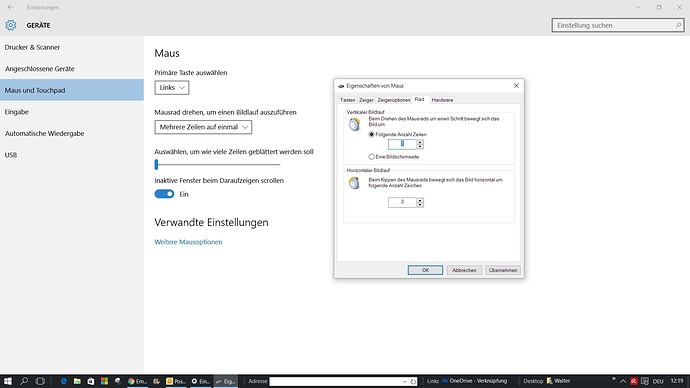The height and width of the screenshot is (388, 690).
Task: Open File Explorer from taskbar
Action: click(77, 381)
